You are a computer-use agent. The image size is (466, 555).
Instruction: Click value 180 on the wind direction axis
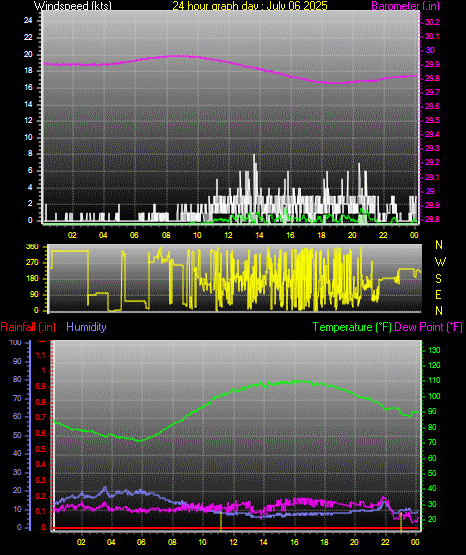pyautogui.click(x=32, y=279)
